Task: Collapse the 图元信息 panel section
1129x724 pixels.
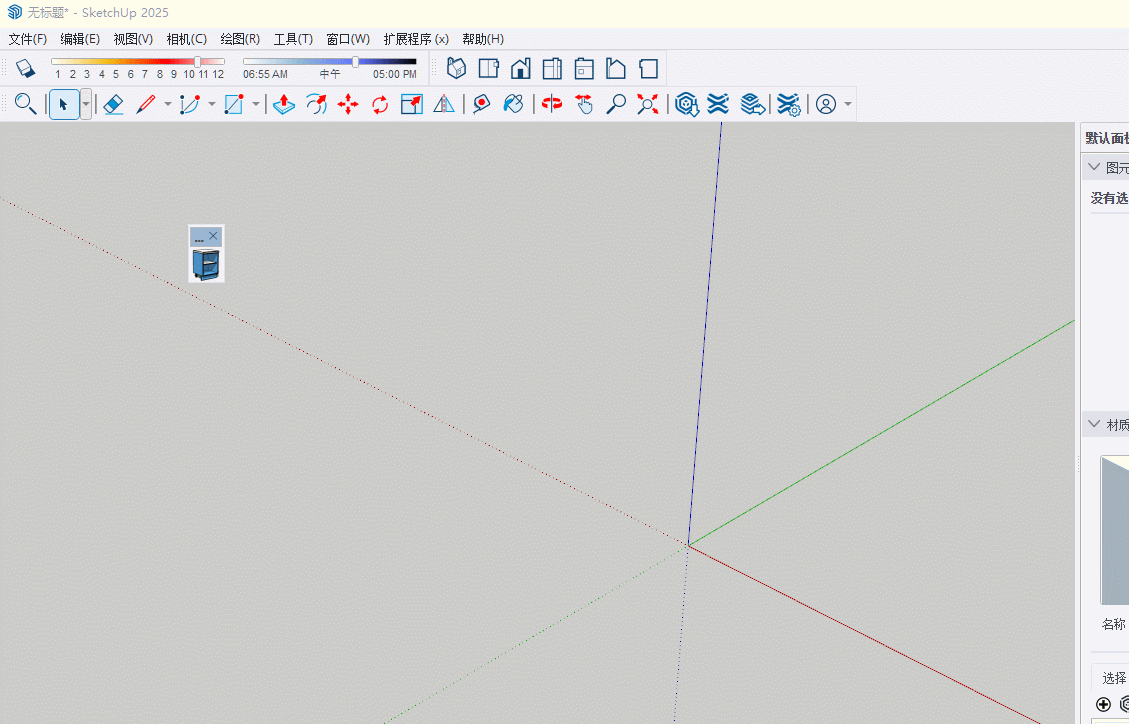Action: pyautogui.click(x=1094, y=167)
